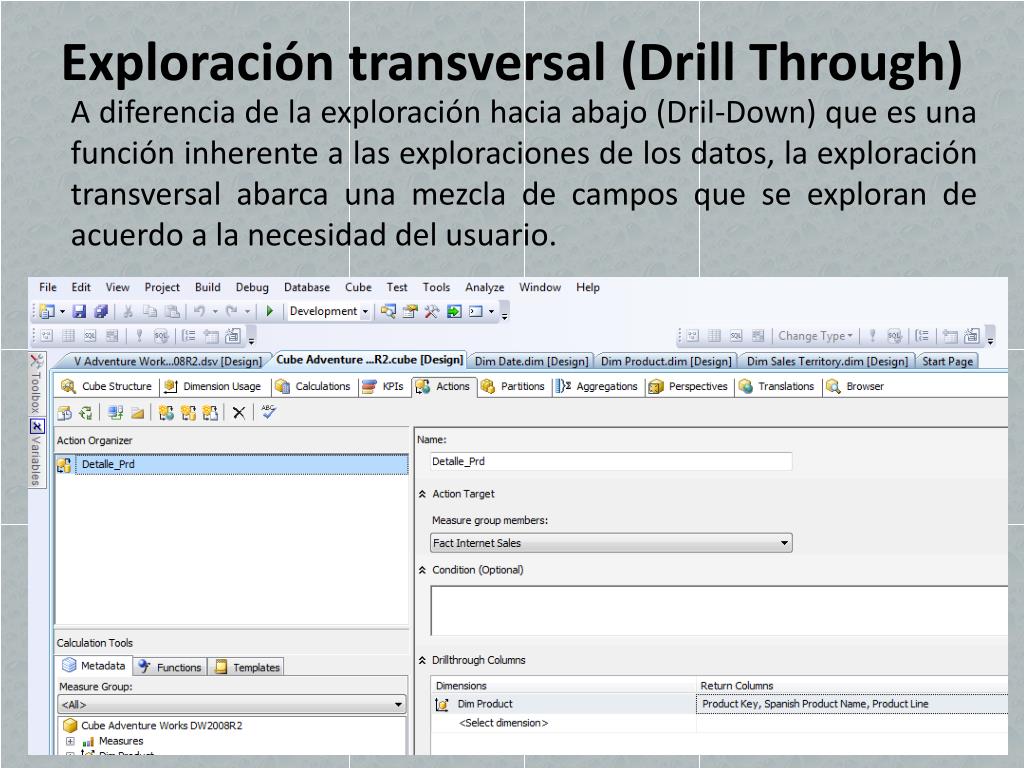Viewport: 1024px width, 768px height.
Task: Open Solution Explorer via its toolbar icon
Action: pyautogui.click(x=388, y=312)
